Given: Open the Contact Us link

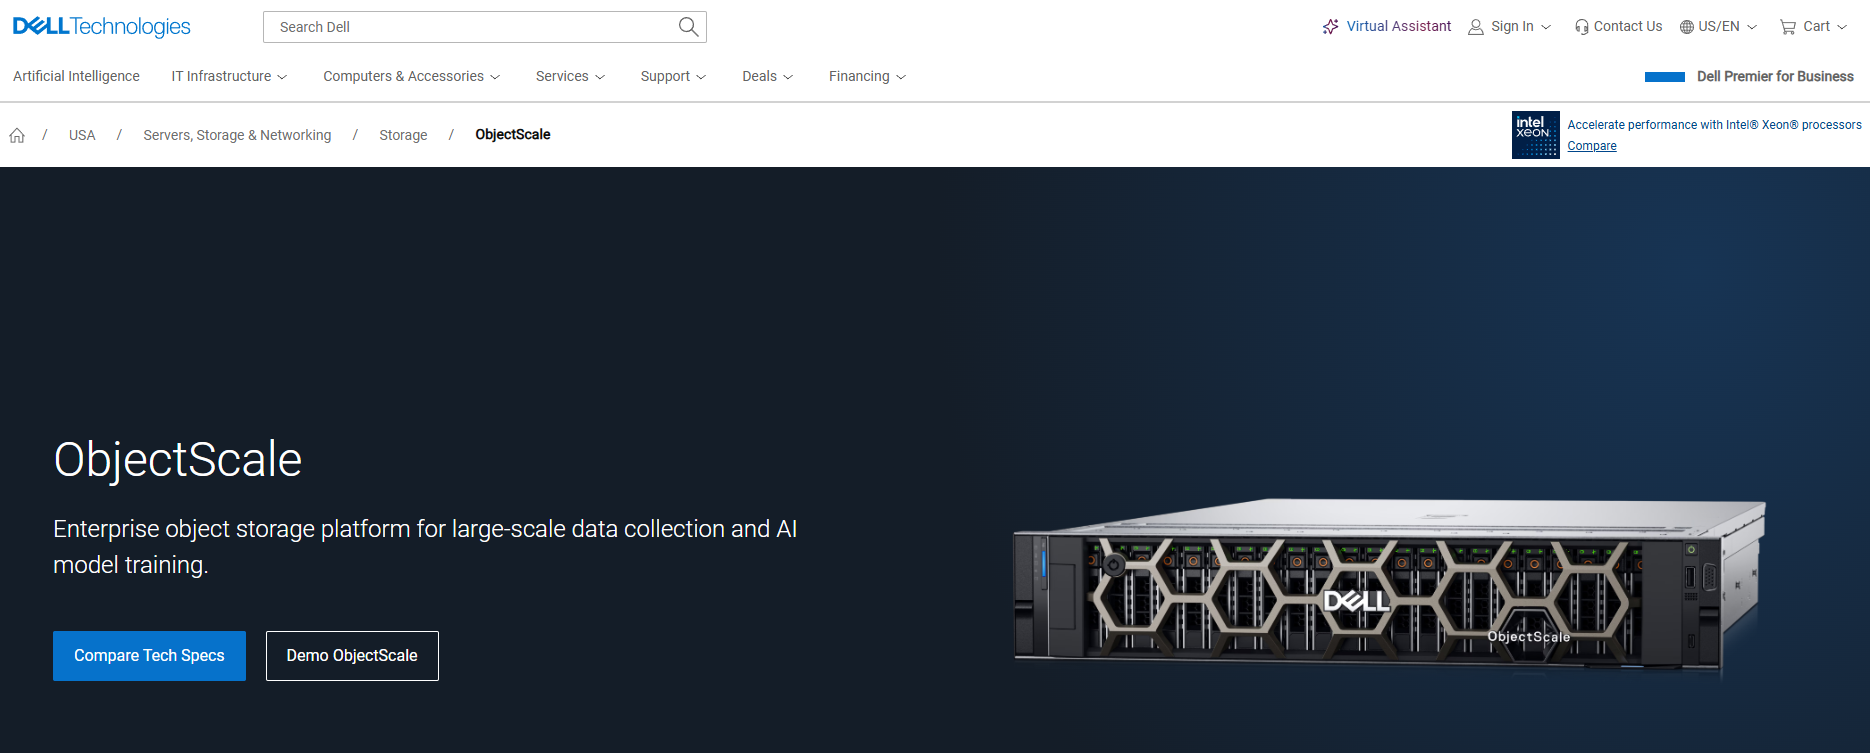Looking at the screenshot, I should (x=1628, y=26).
